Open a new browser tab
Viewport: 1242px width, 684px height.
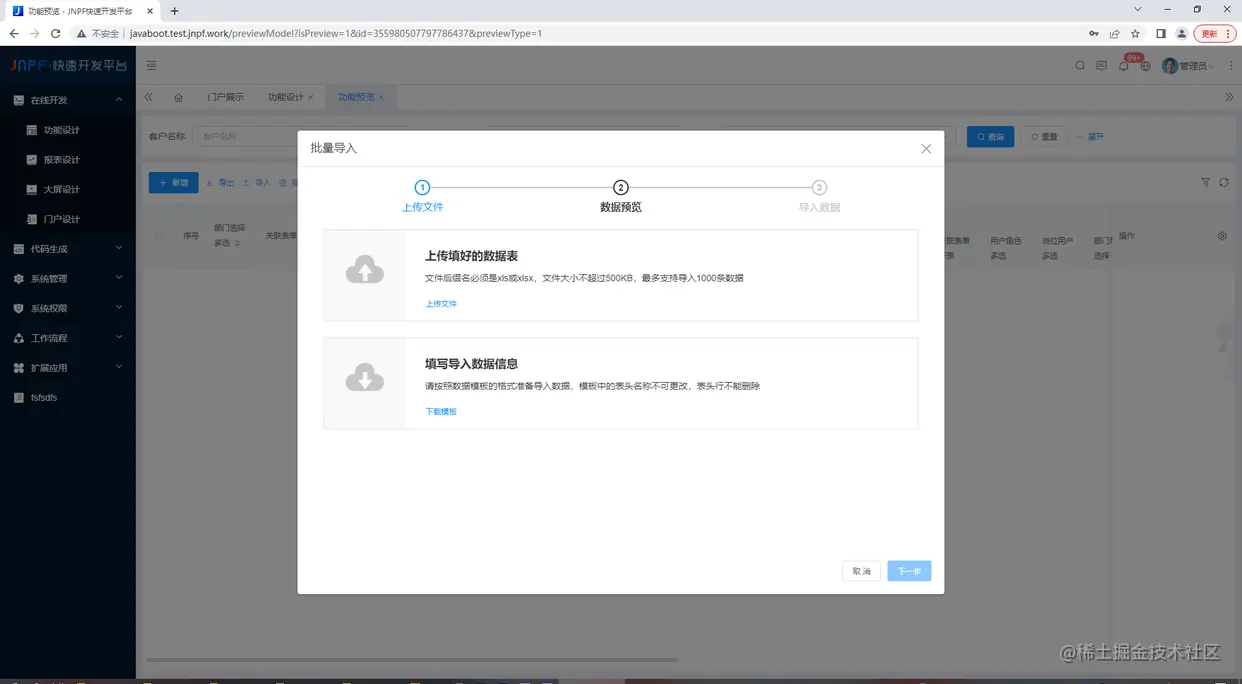(x=175, y=11)
